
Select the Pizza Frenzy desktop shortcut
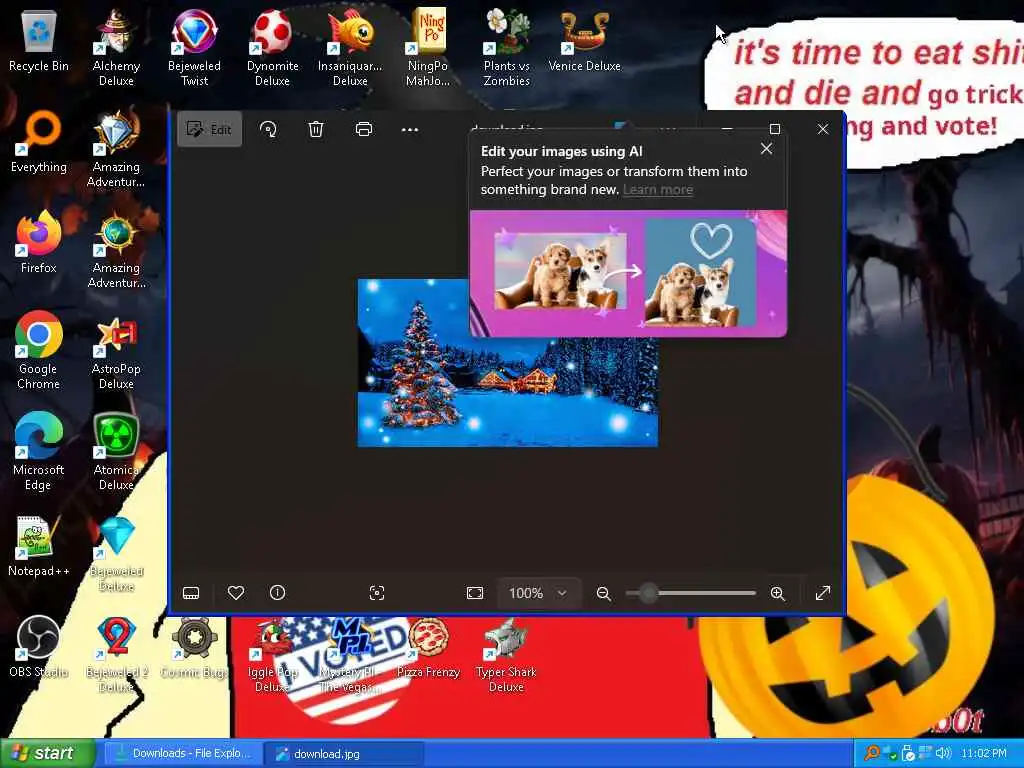pos(428,647)
